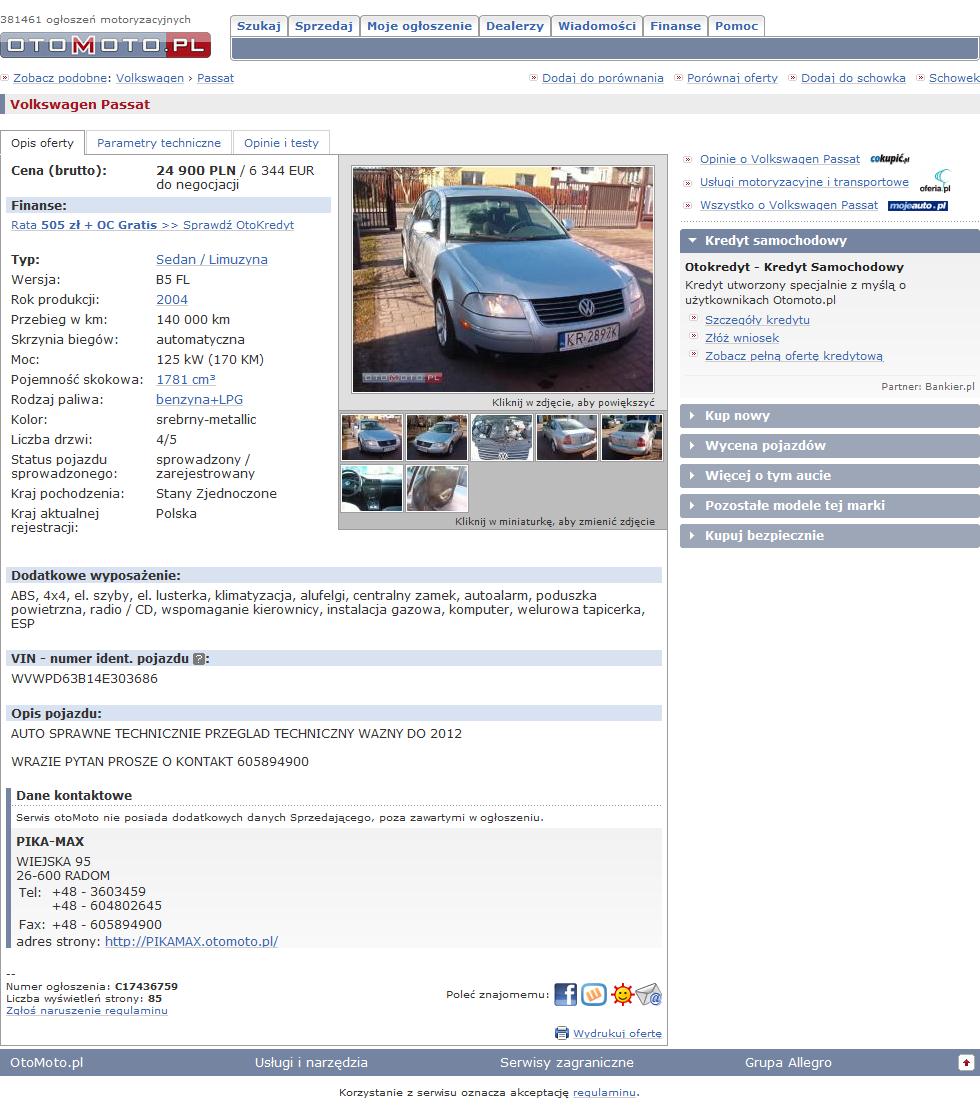The height and width of the screenshot is (1118, 980).
Task: Select the Opis oferty tab
Action: [x=42, y=143]
